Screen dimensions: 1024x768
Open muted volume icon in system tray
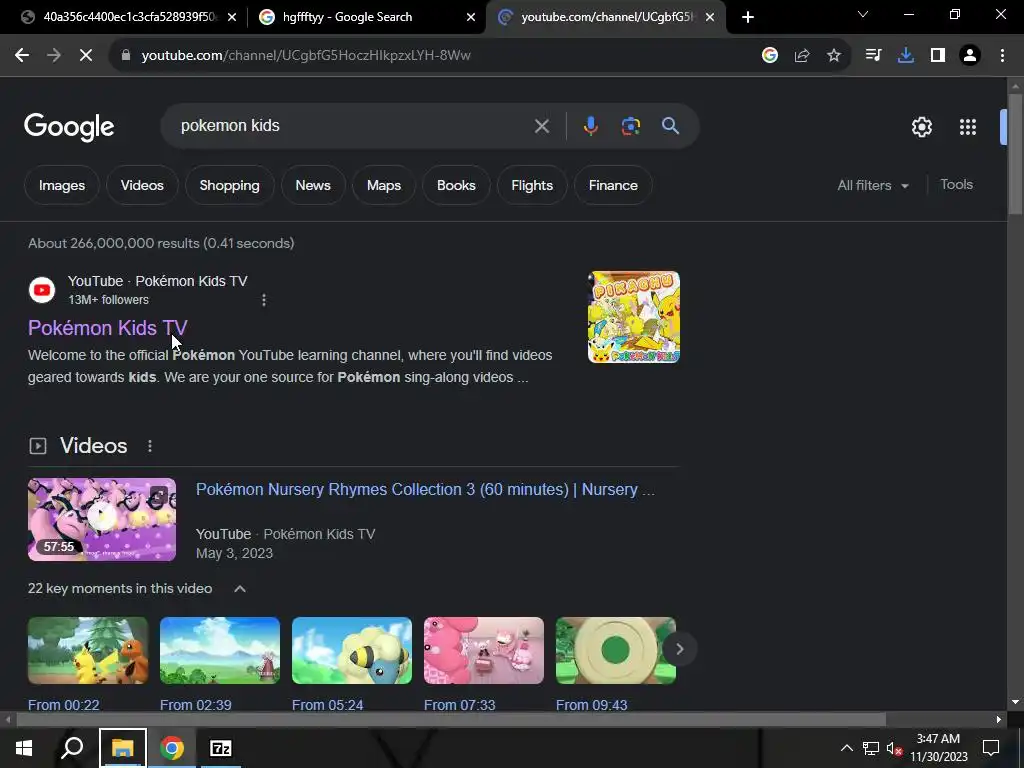coord(894,748)
